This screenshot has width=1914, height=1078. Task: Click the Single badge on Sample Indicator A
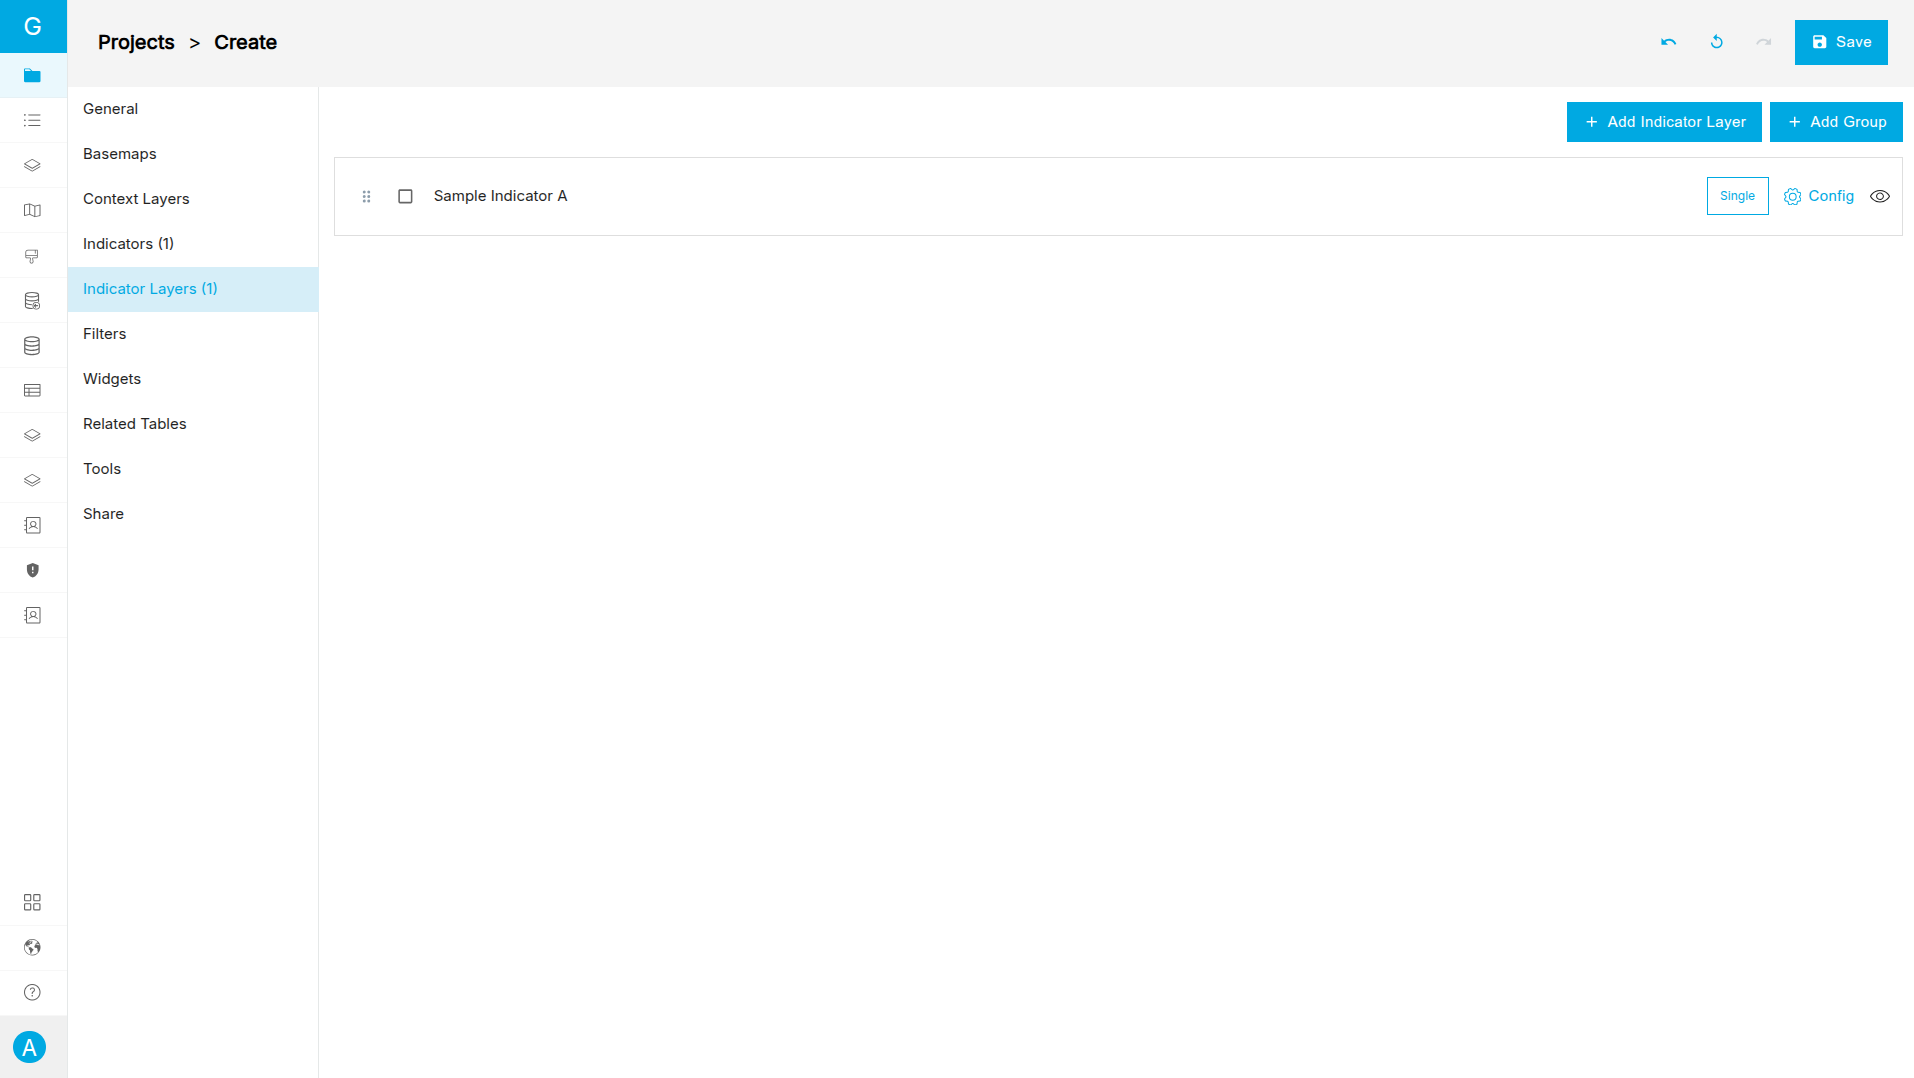point(1737,196)
